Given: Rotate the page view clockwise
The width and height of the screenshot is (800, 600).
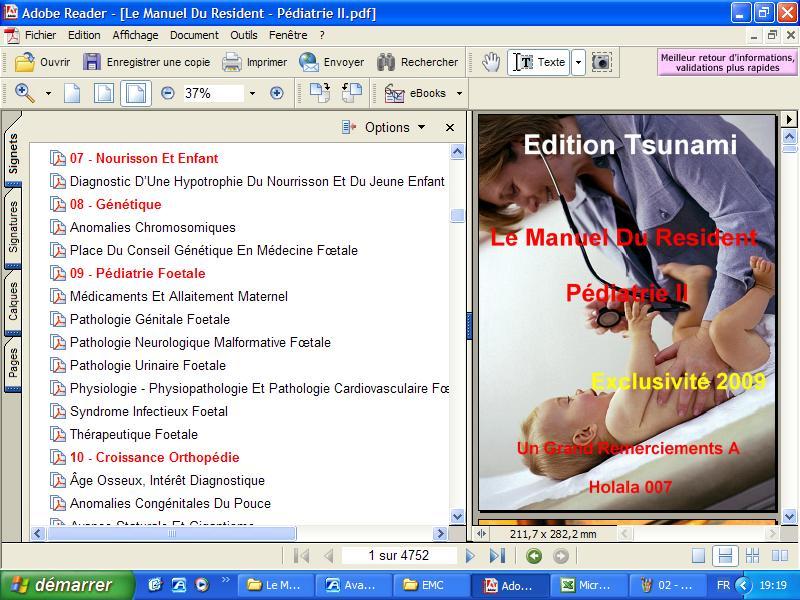Looking at the screenshot, I should [x=319, y=93].
